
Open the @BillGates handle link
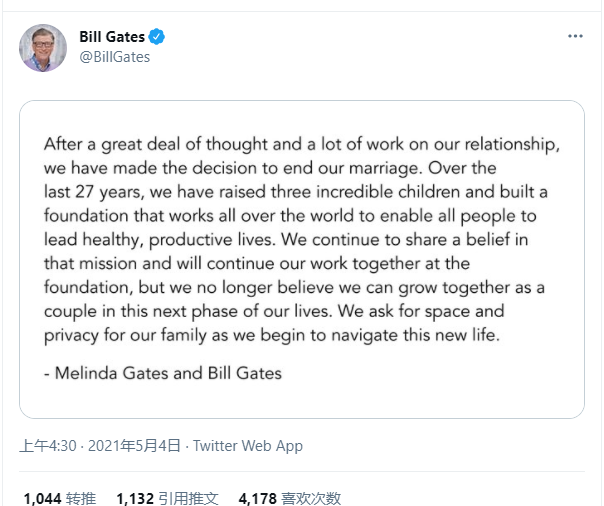click(x=114, y=57)
